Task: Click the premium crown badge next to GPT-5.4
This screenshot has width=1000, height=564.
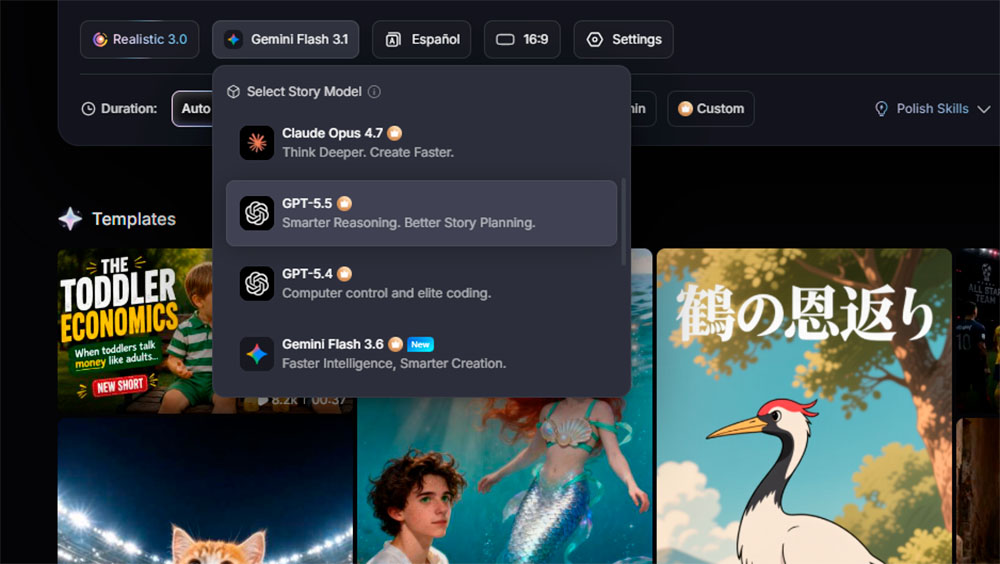Action: 344,274
